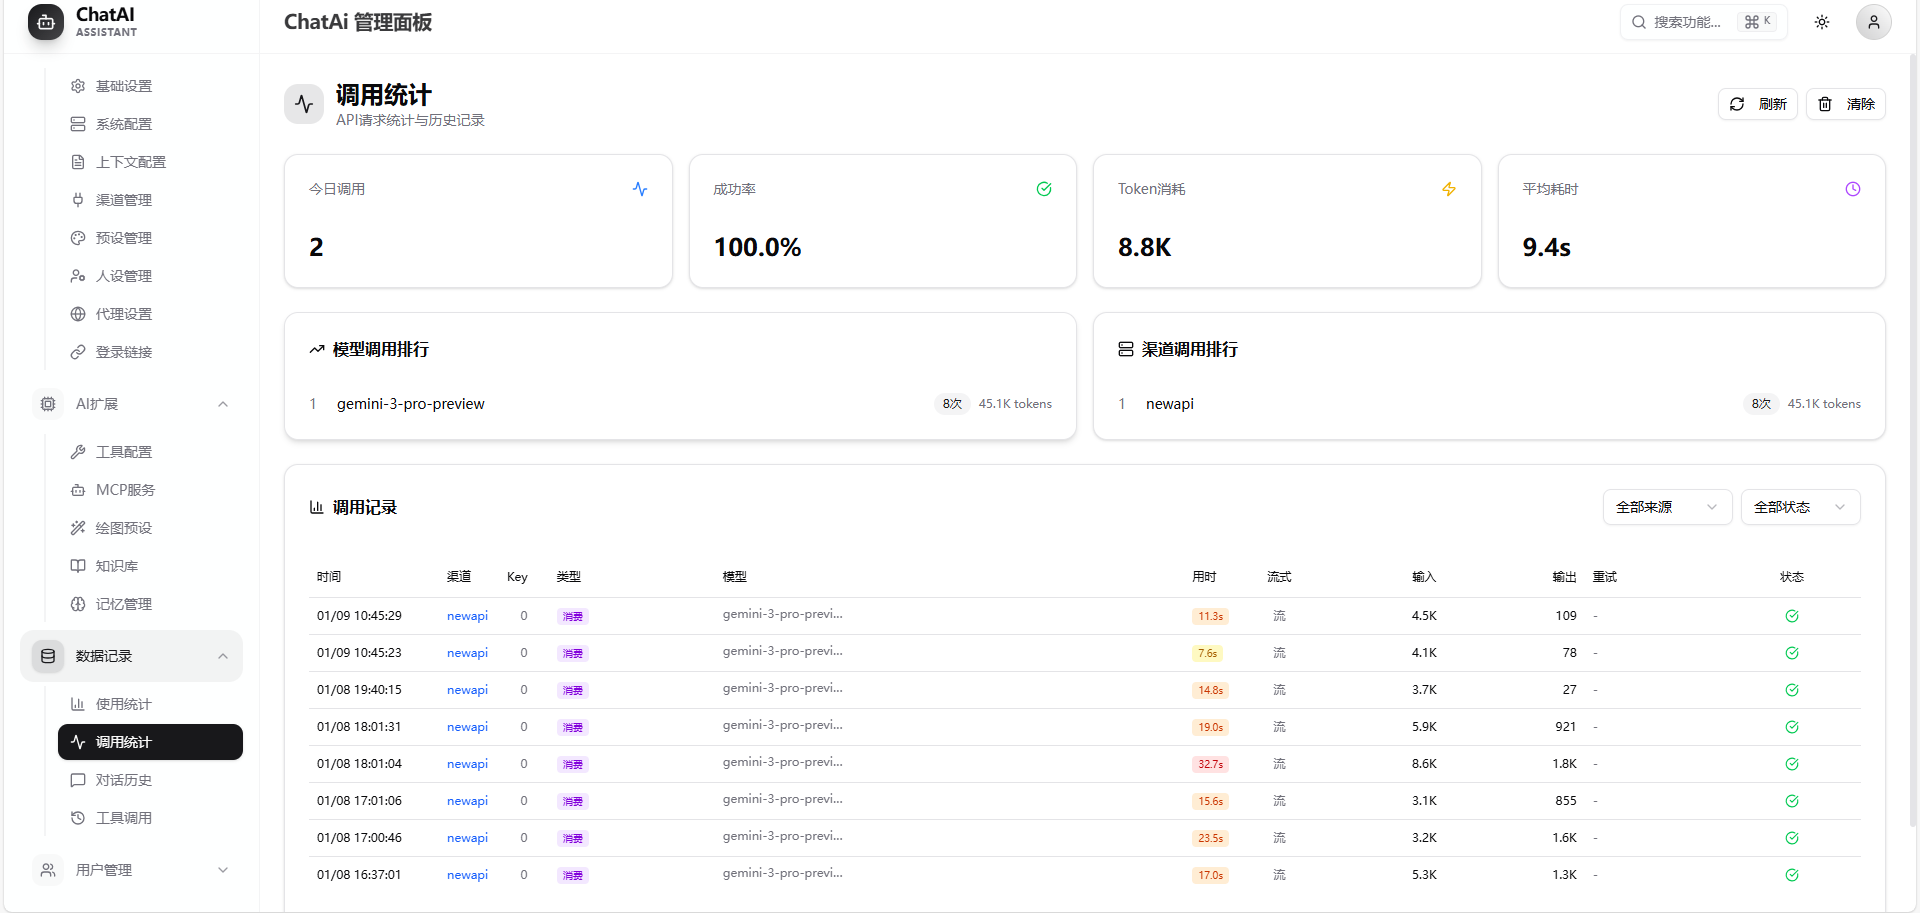Click the 知识库 book icon

click(78, 566)
